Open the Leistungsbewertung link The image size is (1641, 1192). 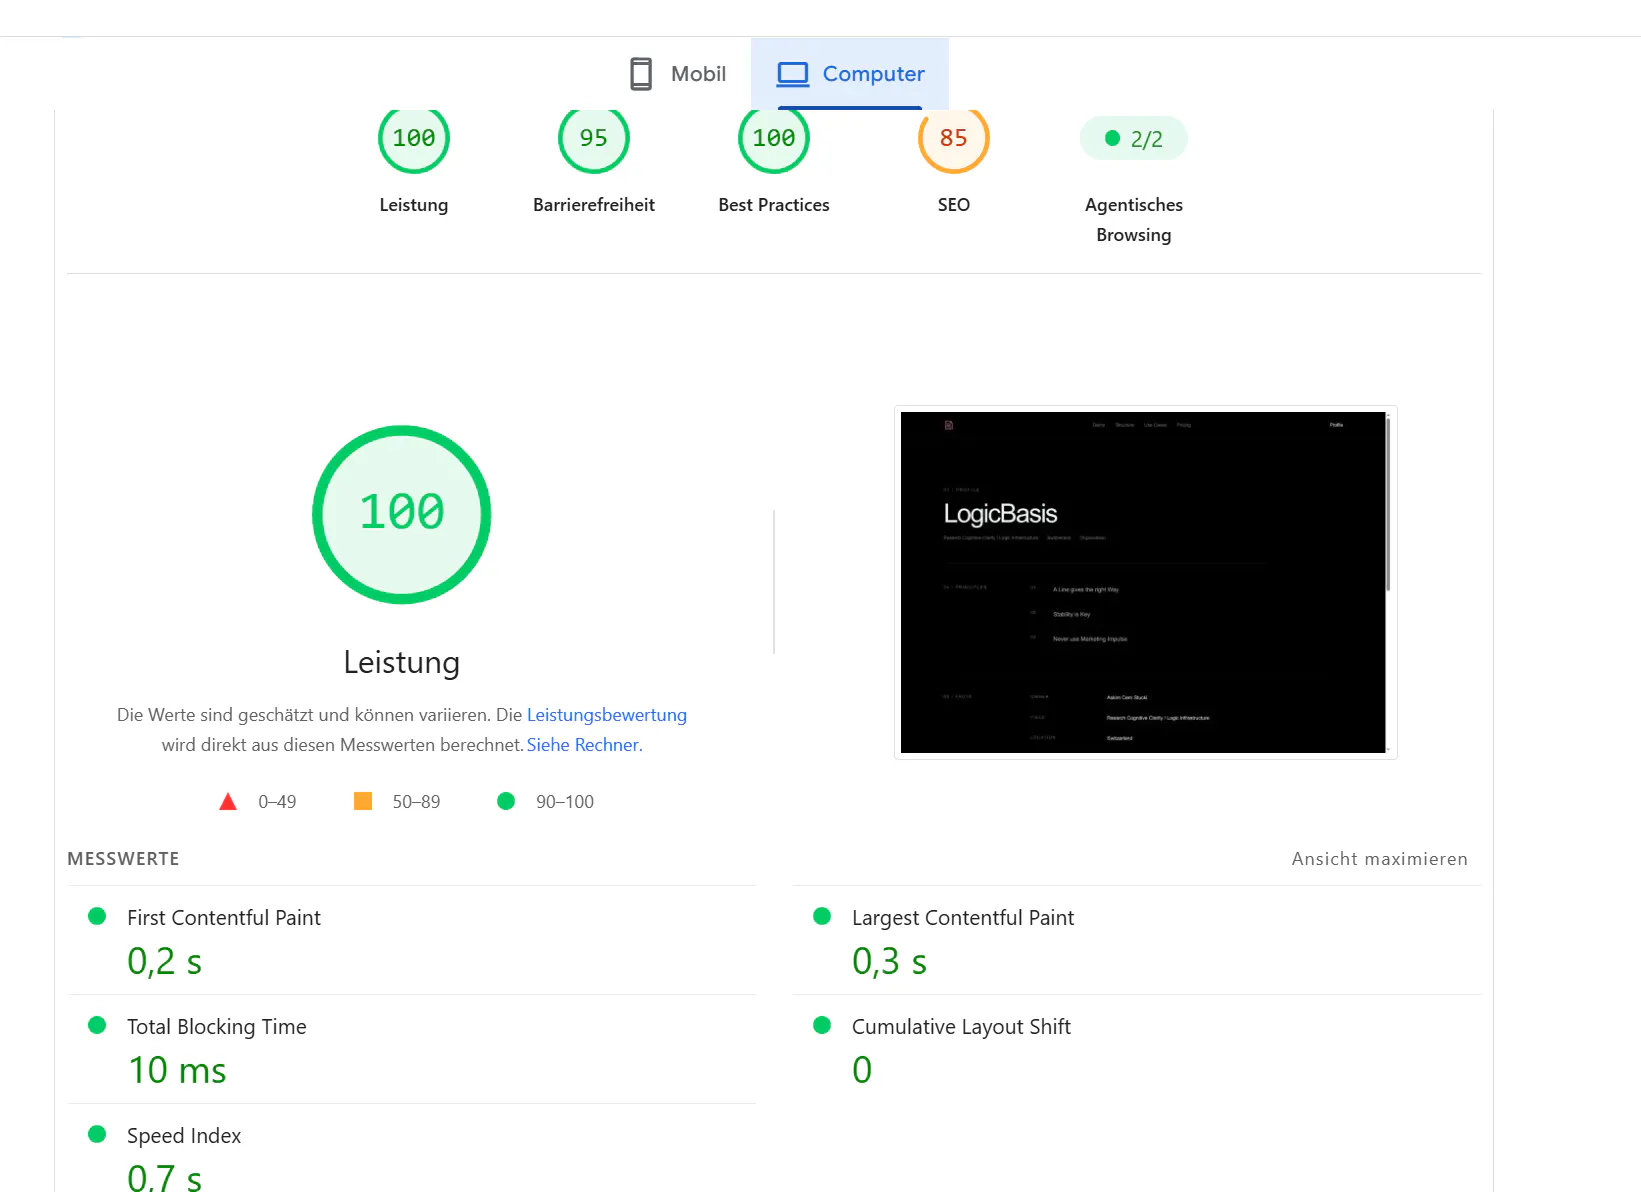(x=607, y=715)
